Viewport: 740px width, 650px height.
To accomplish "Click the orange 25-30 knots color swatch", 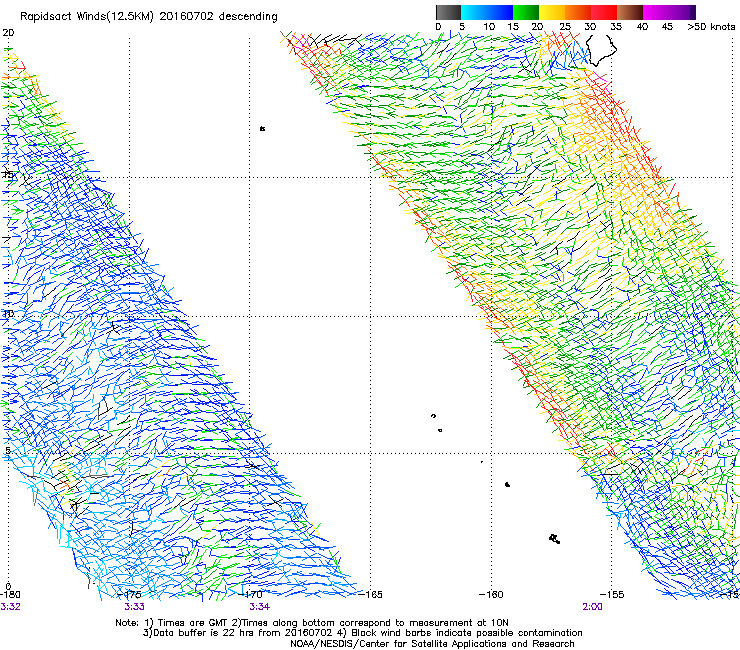I will pos(578,12).
